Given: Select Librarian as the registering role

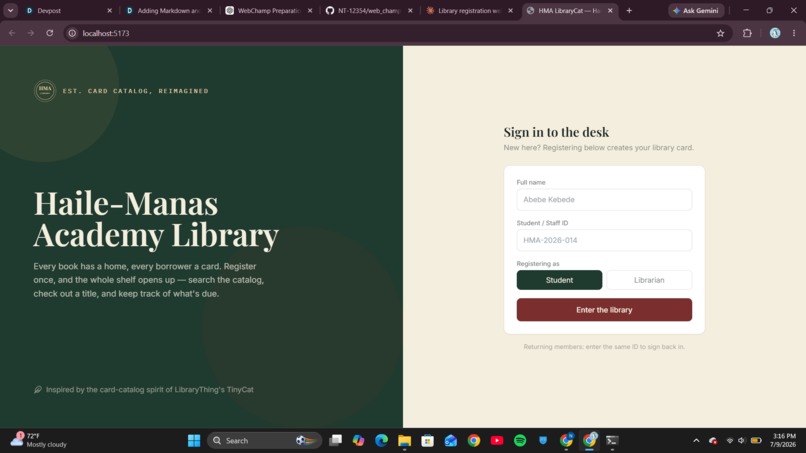Looking at the screenshot, I should click(649, 280).
